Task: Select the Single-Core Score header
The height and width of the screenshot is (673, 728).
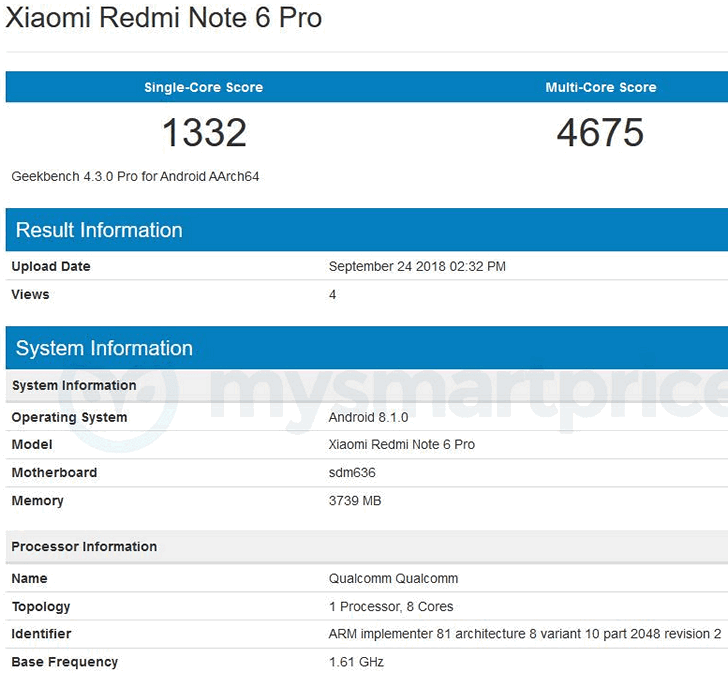Action: click(203, 87)
